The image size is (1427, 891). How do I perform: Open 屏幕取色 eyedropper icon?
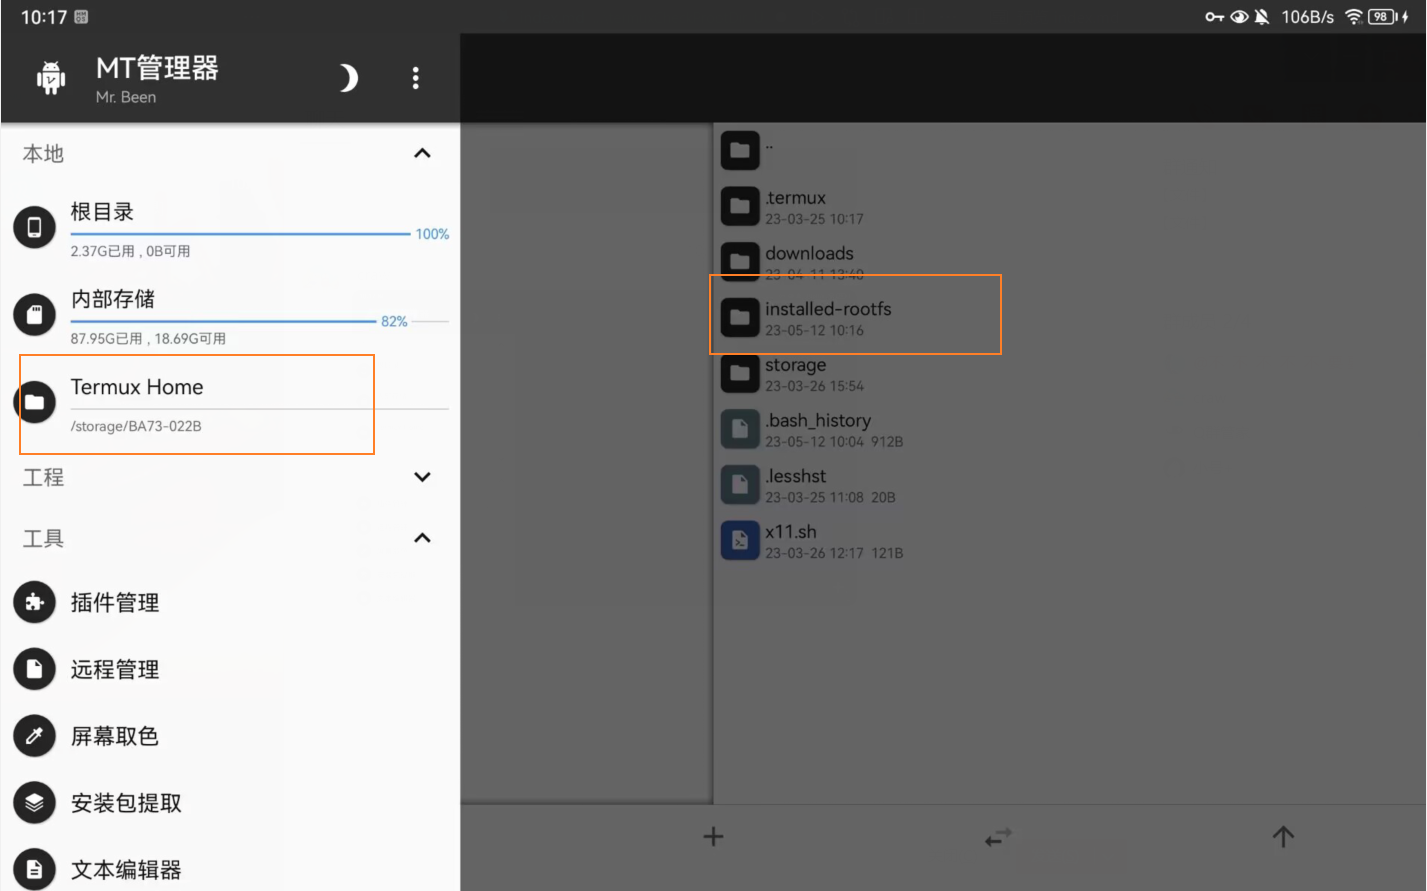pyautogui.click(x=34, y=736)
